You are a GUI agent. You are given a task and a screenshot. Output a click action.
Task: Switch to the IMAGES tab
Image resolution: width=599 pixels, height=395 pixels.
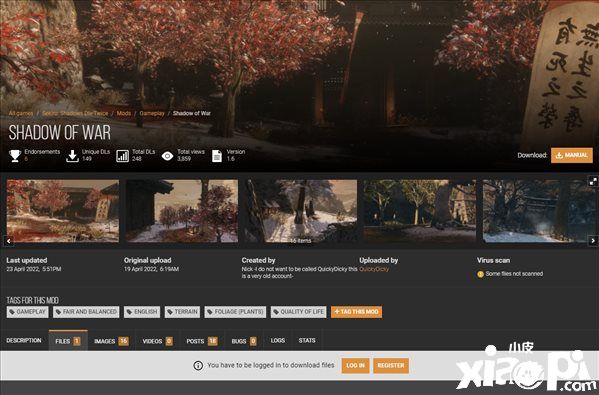111,341
